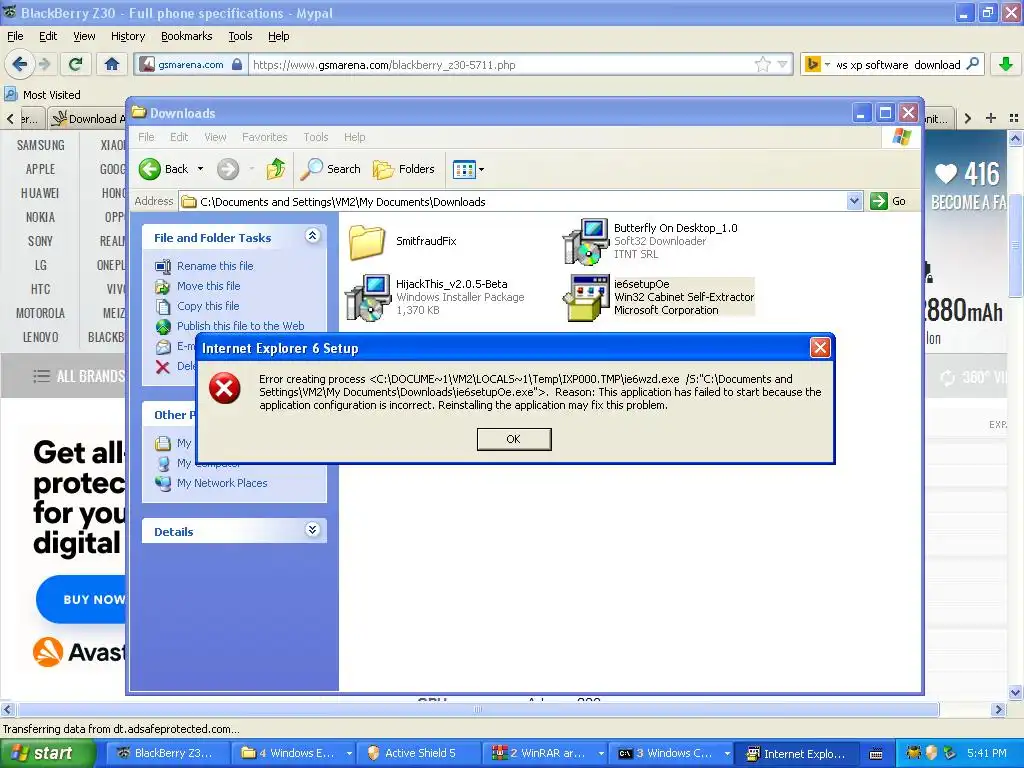Open WinRAR archives taskbar group
This screenshot has height=768, width=1024.
click(547, 753)
